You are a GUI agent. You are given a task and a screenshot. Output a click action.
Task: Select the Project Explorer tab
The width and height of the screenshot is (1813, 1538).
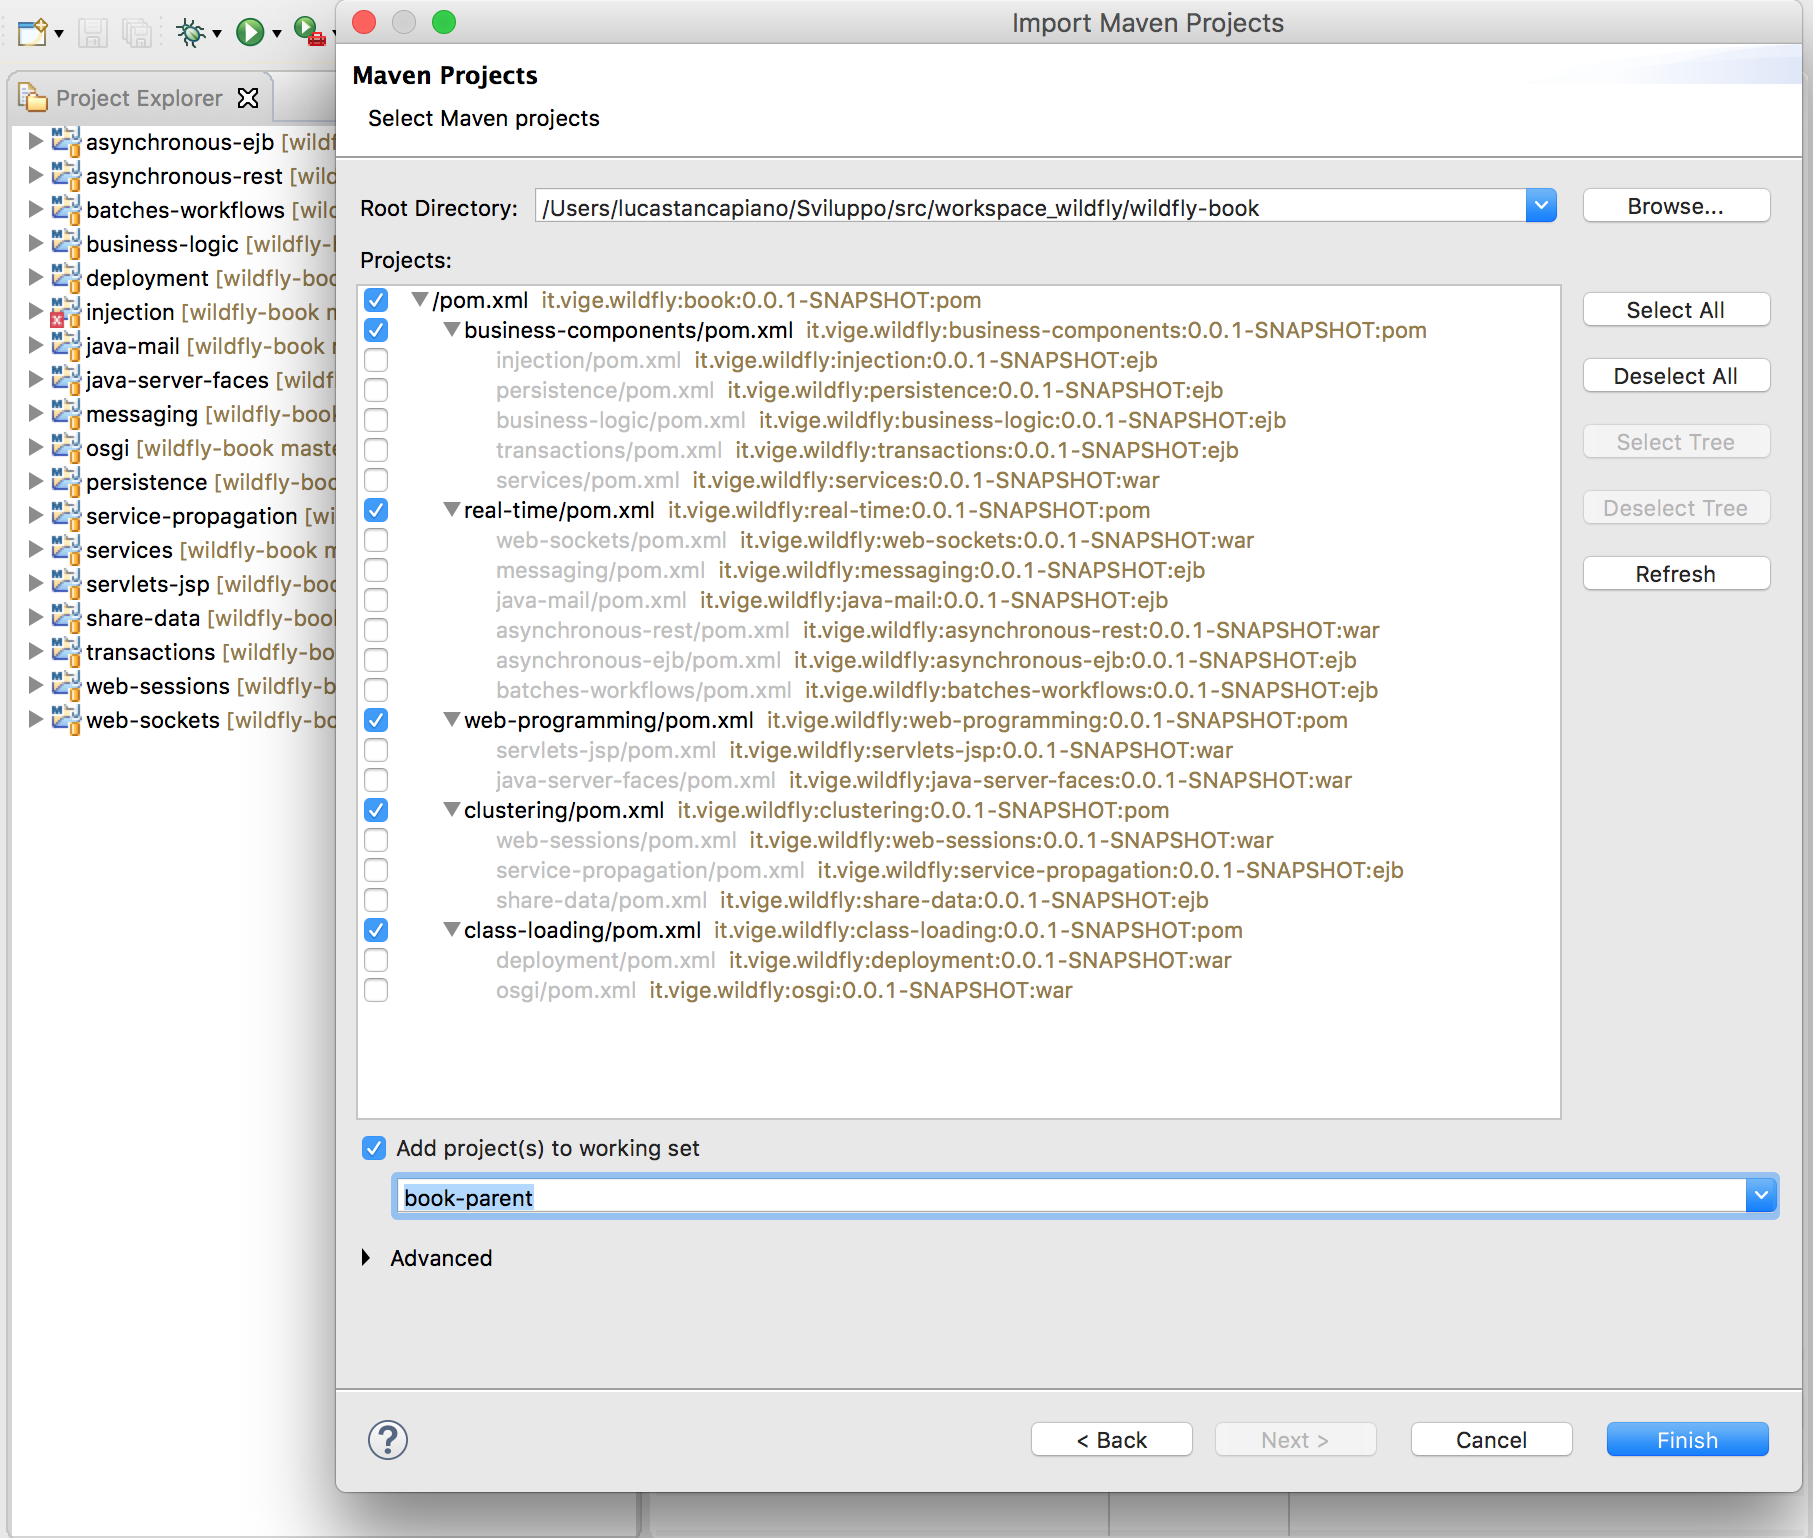[x=139, y=98]
